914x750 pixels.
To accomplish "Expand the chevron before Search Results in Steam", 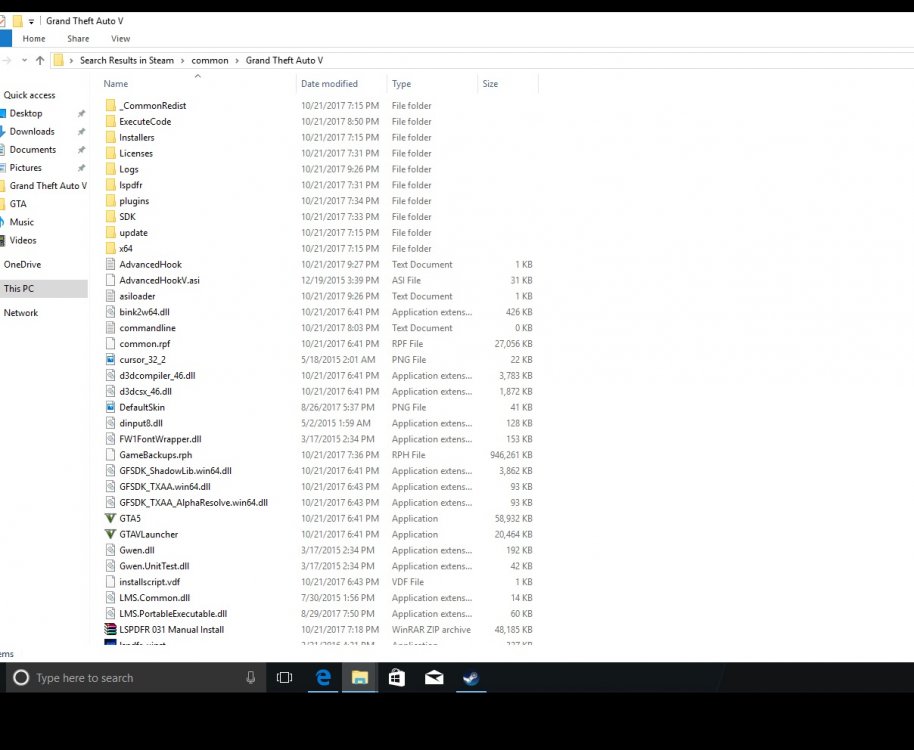I will (71, 61).
